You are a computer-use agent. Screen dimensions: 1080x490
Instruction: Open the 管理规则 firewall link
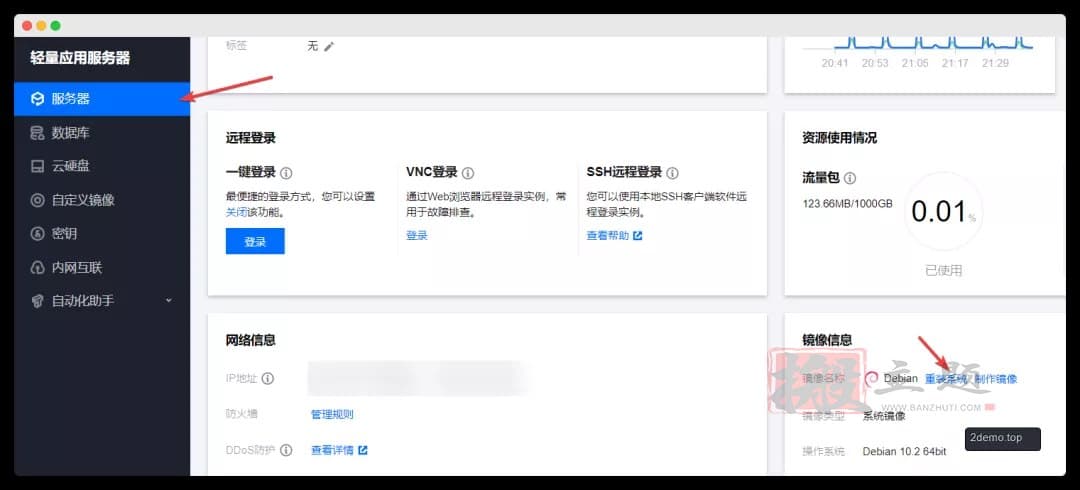(332, 414)
